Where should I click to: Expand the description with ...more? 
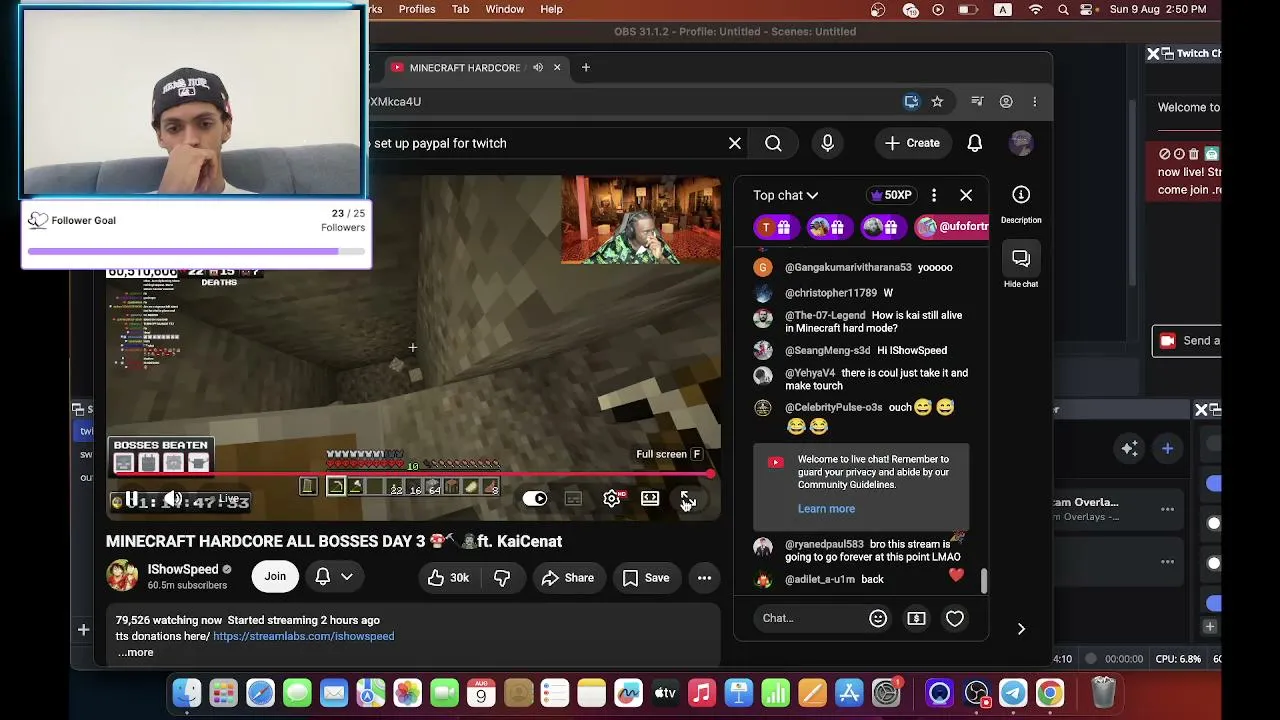coord(135,652)
